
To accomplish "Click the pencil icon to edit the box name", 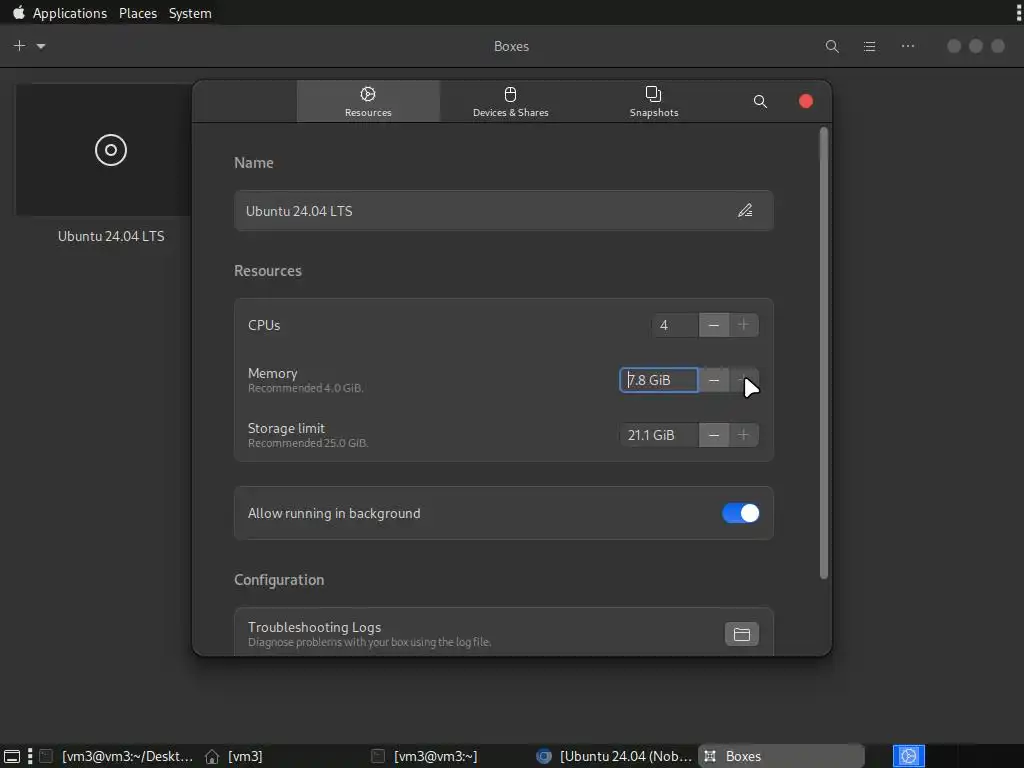I will pos(745,210).
